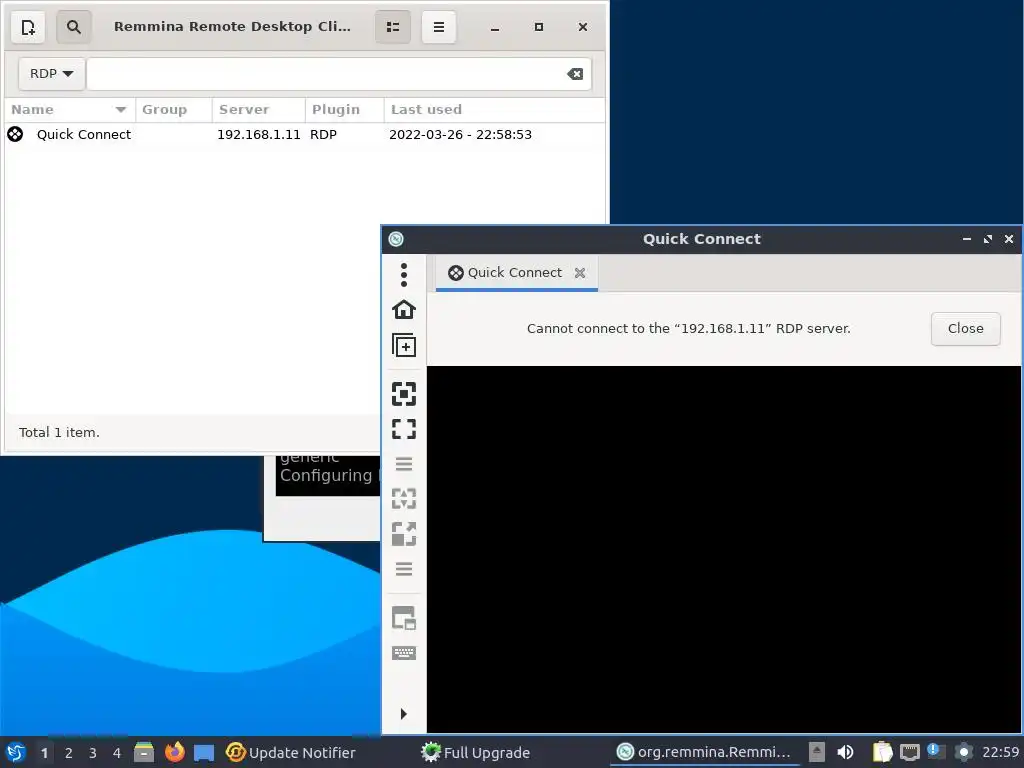The width and height of the screenshot is (1024, 768).
Task: Click the switch tab pages icon
Action: (x=404, y=618)
